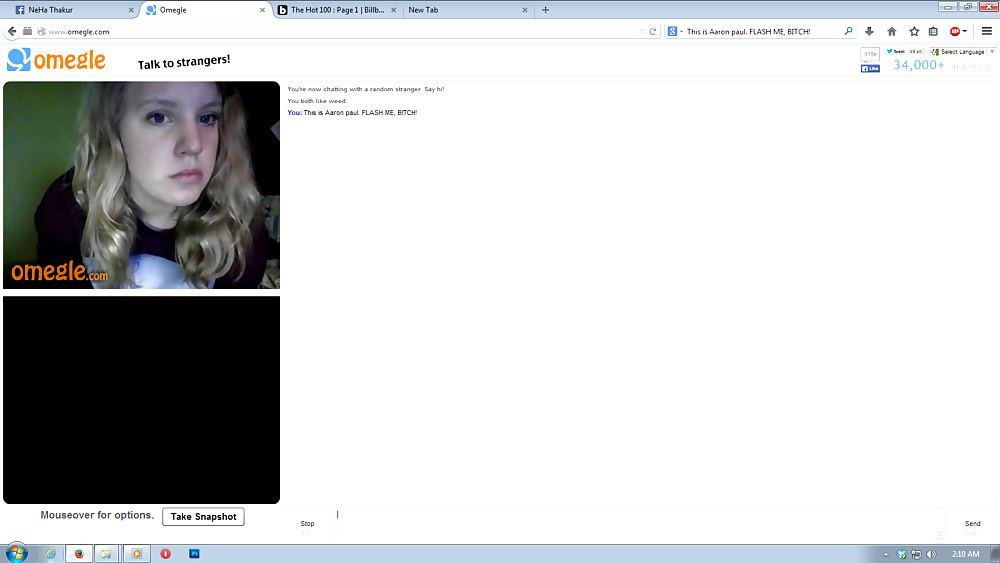Show URL history dropdown arrow

coord(642,31)
